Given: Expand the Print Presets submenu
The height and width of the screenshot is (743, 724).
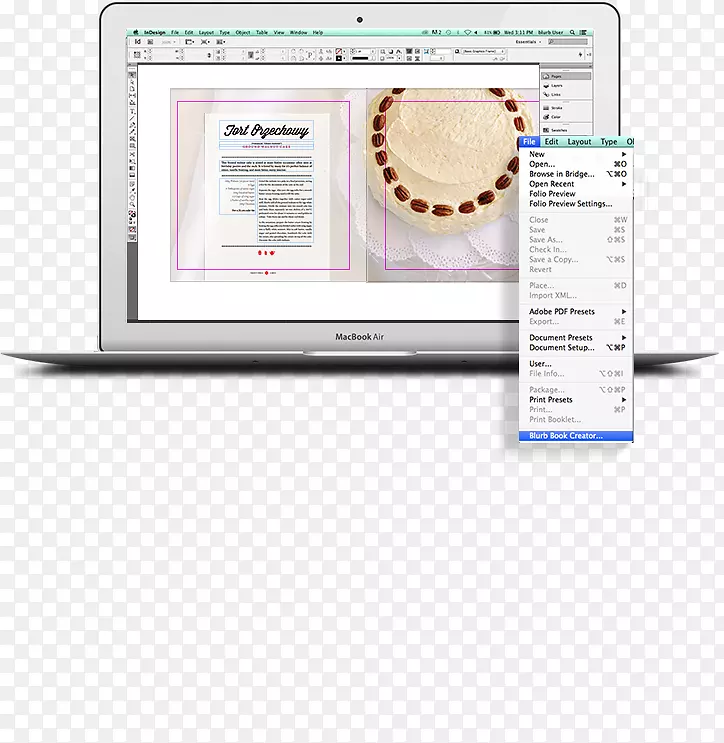Looking at the screenshot, I should (624, 399).
